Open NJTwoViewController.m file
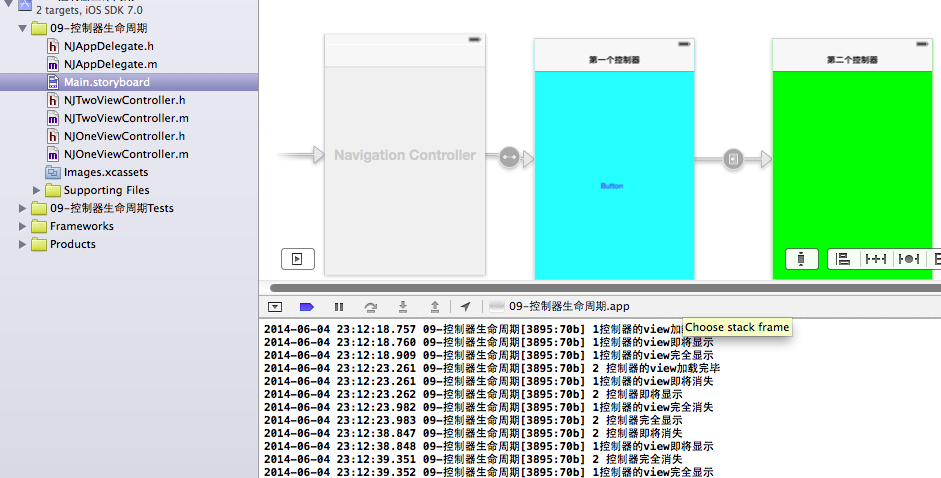Screen dimensions: 941x478 point(126,118)
